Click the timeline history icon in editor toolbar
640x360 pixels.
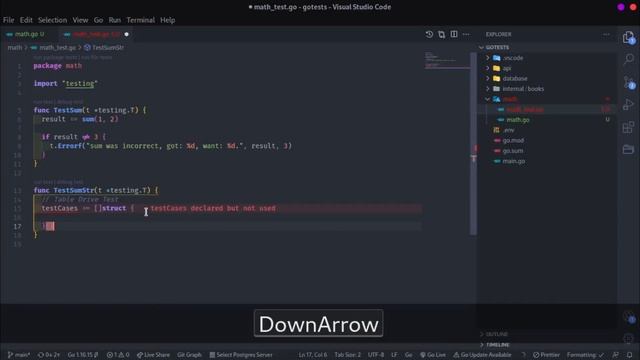[x=429, y=34]
